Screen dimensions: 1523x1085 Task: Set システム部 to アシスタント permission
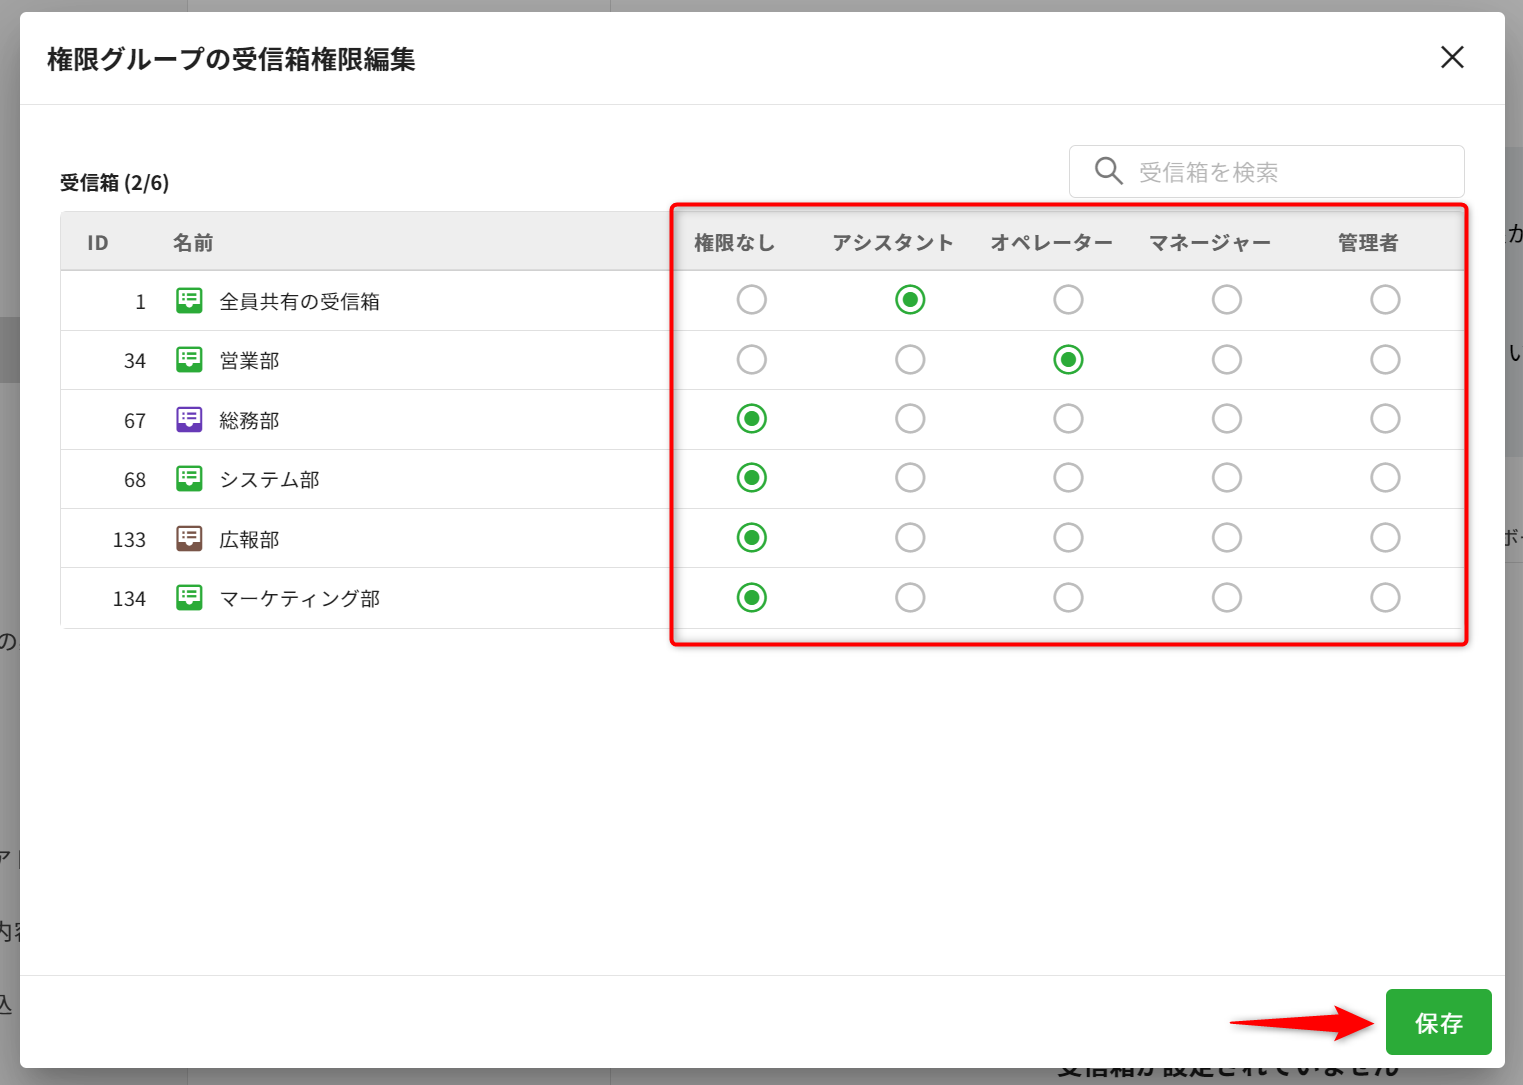click(910, 478)
